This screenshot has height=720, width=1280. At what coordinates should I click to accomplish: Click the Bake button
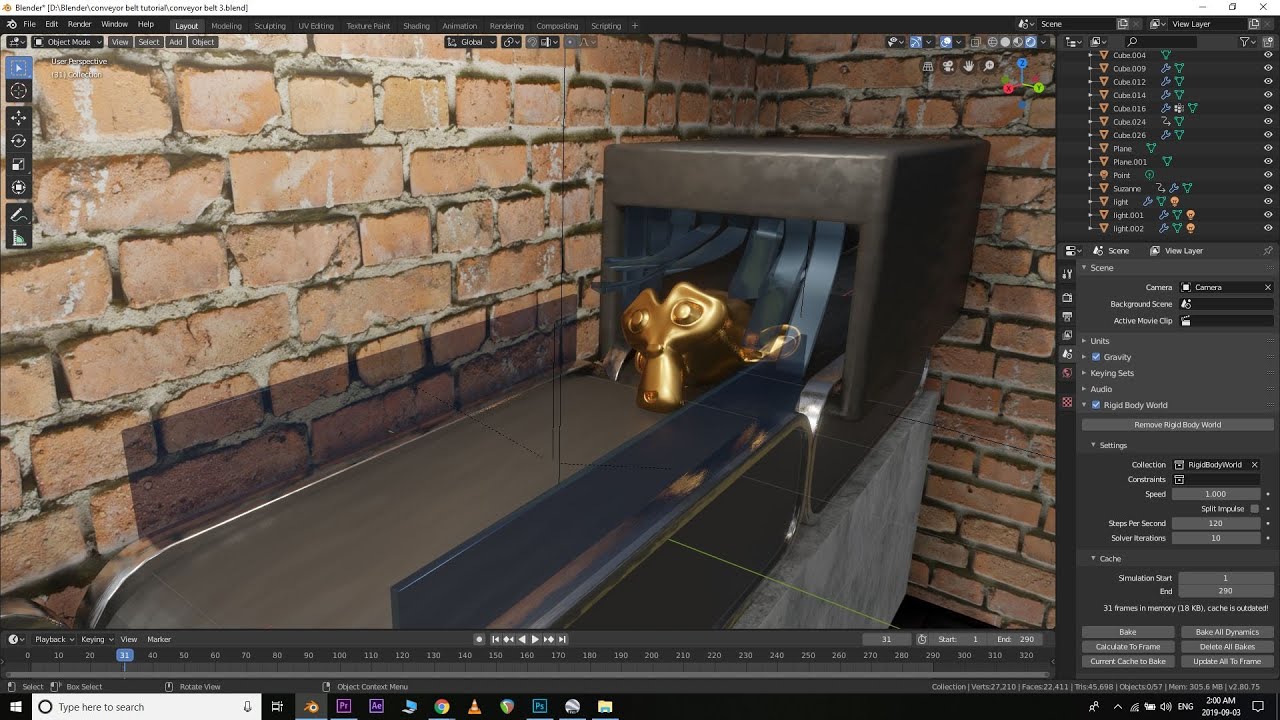[1128, 632]
